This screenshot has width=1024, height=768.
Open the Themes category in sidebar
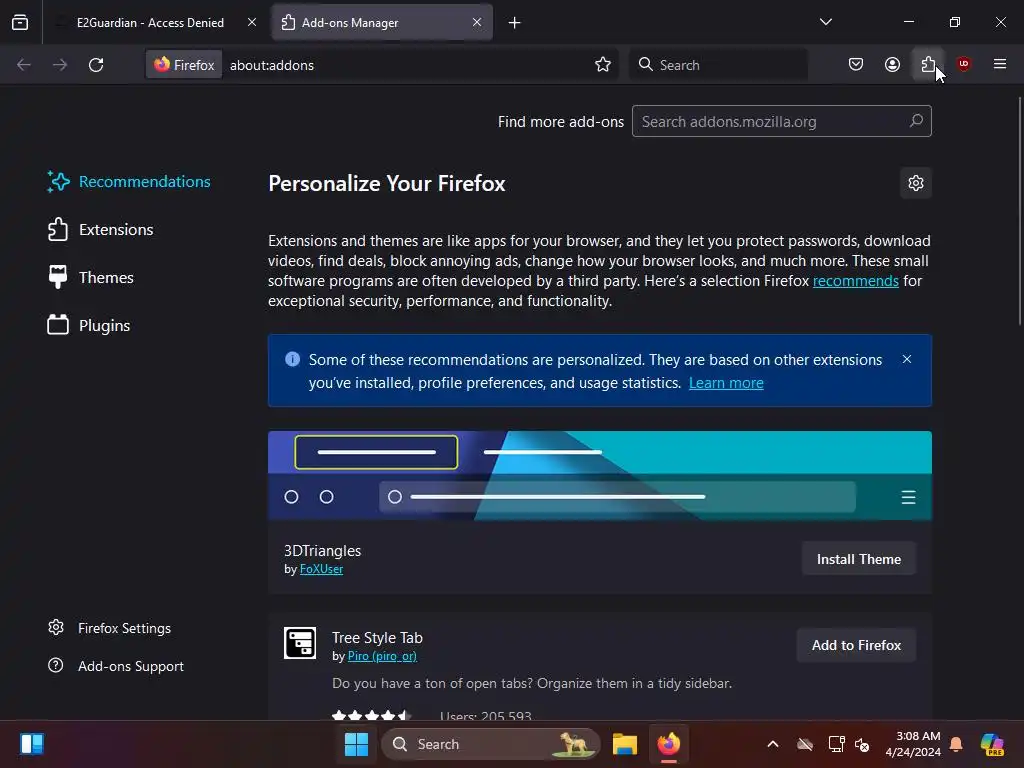tap(91, 278)
